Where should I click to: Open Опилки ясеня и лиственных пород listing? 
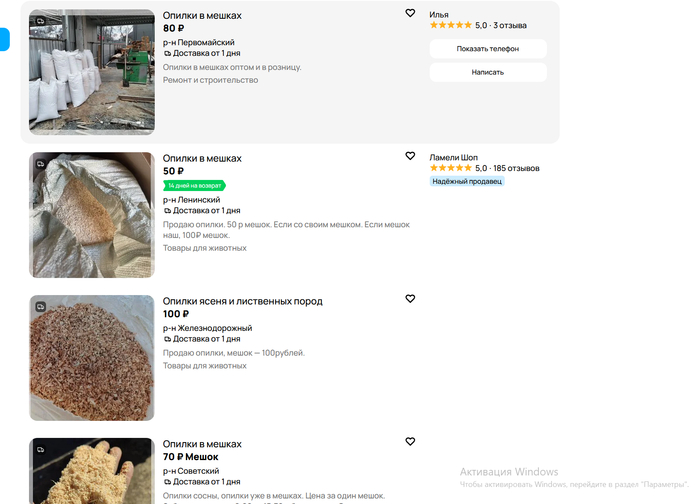pos(242,301)
